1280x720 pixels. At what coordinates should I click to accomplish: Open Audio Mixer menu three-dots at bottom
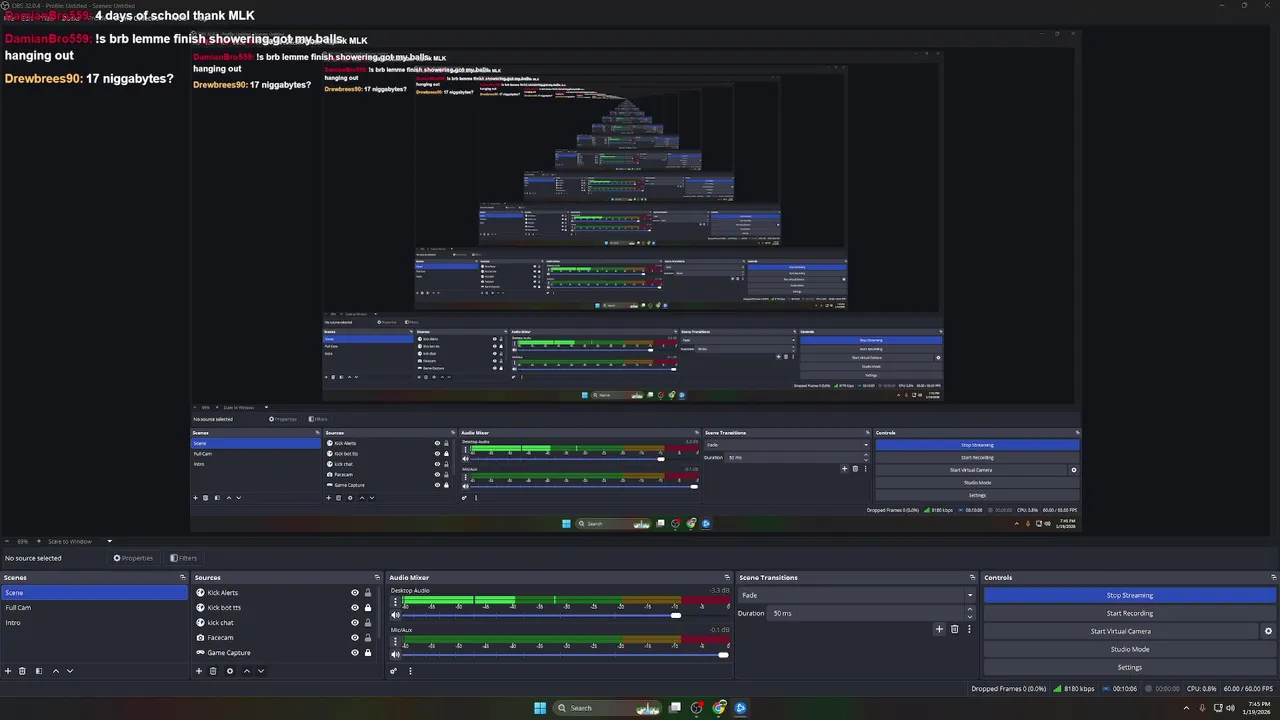click(410, 671)
